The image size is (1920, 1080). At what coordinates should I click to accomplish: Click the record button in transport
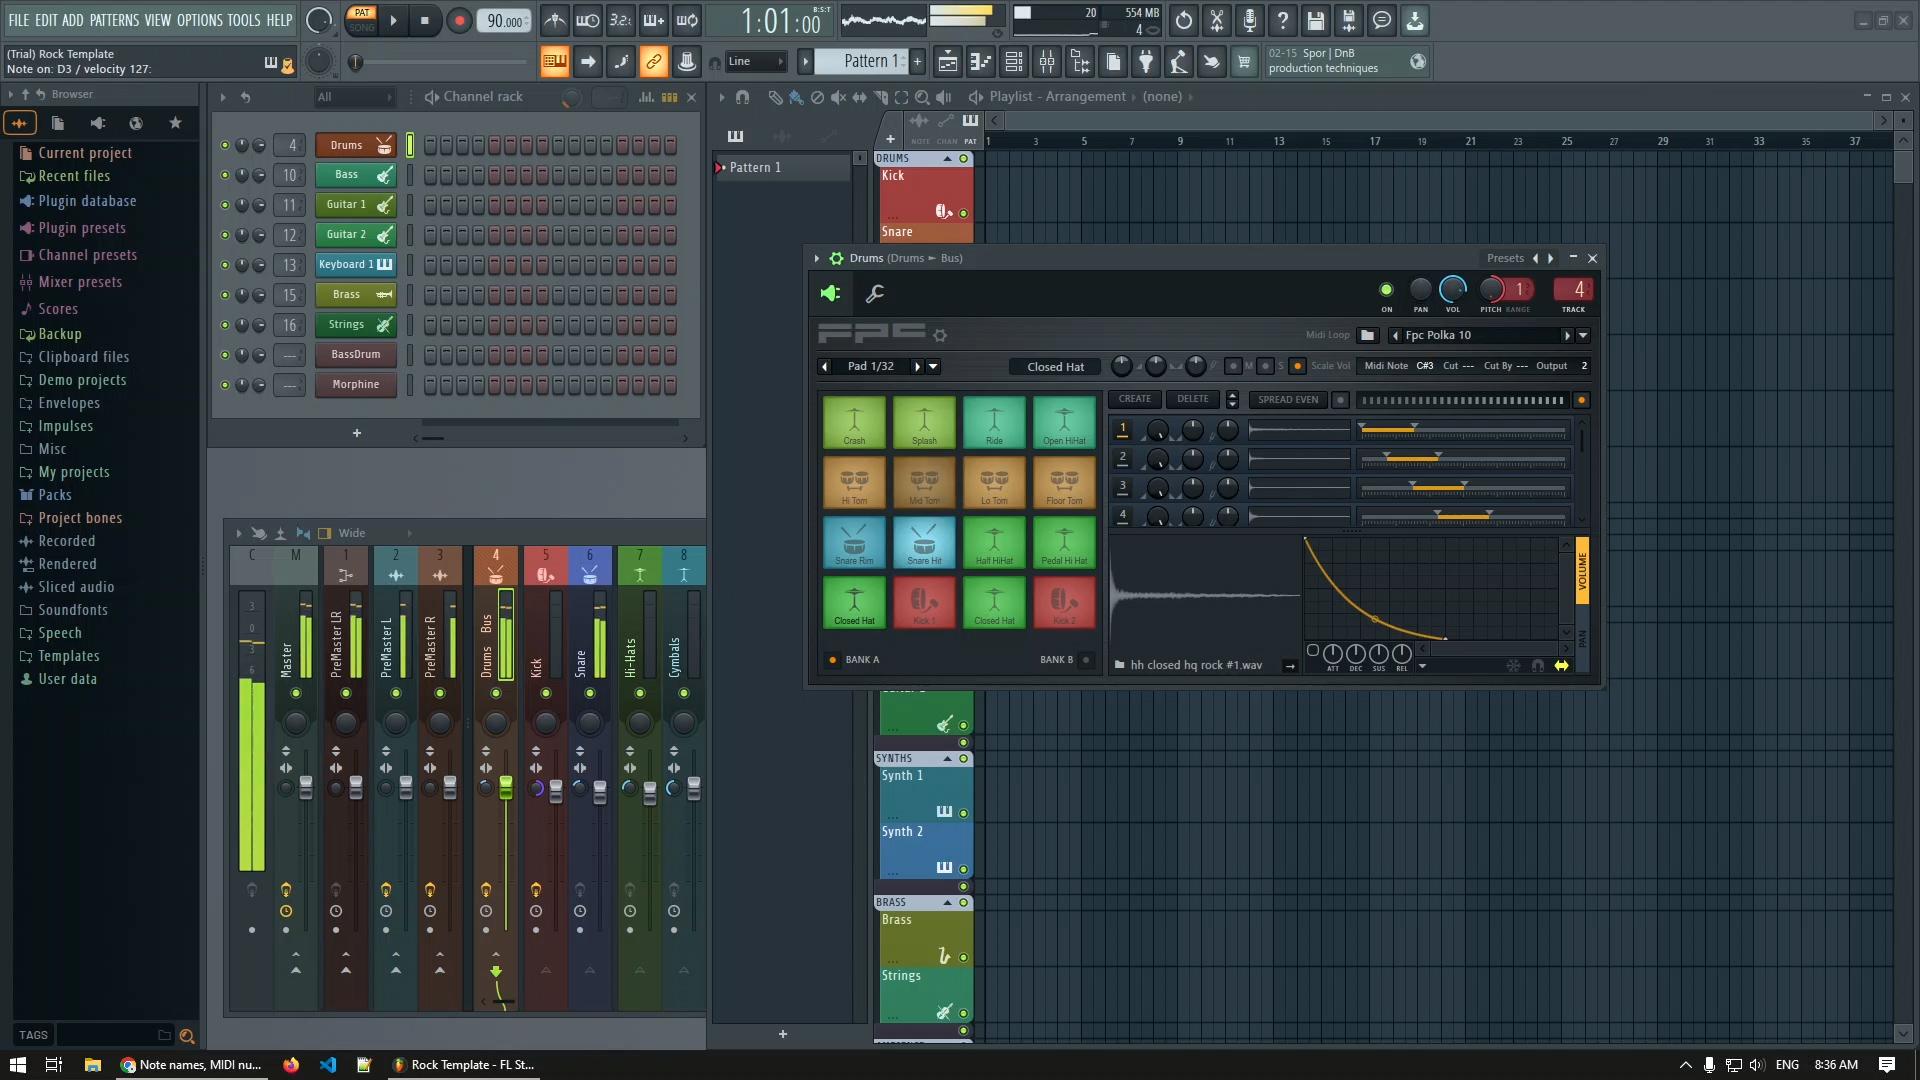459,21
